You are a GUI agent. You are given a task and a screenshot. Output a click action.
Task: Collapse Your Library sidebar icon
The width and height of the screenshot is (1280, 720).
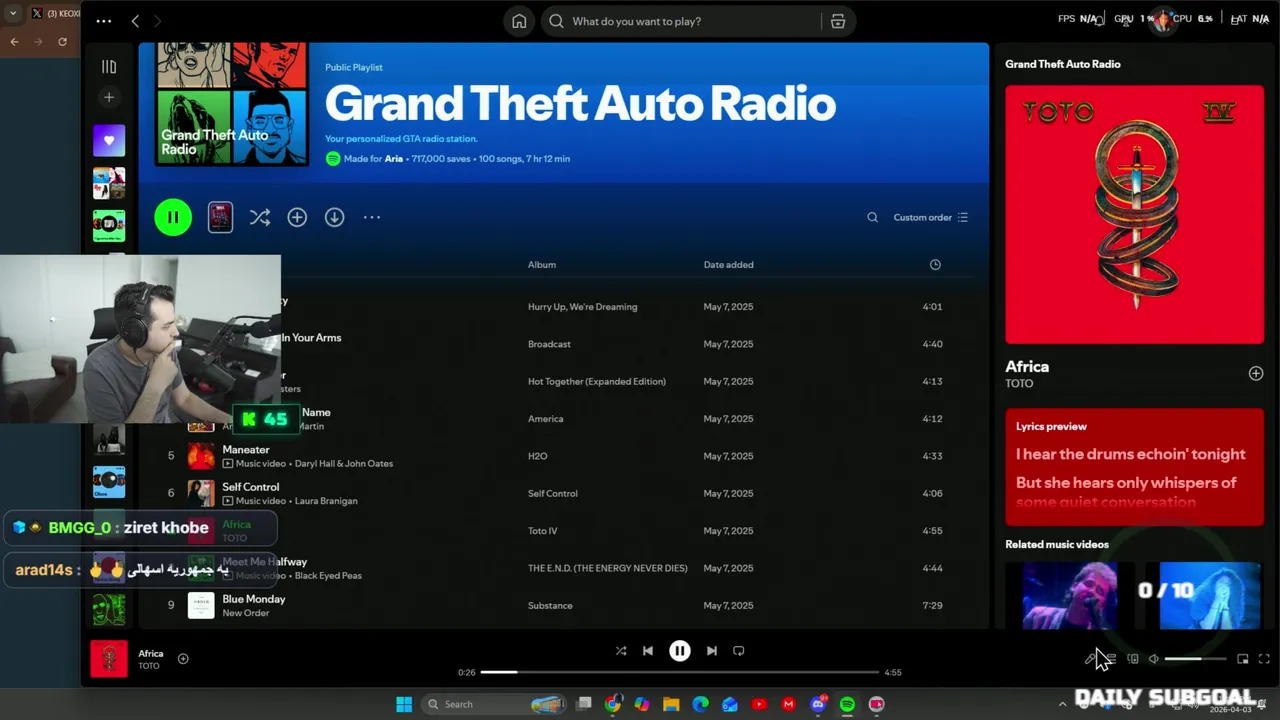(109, 66)
